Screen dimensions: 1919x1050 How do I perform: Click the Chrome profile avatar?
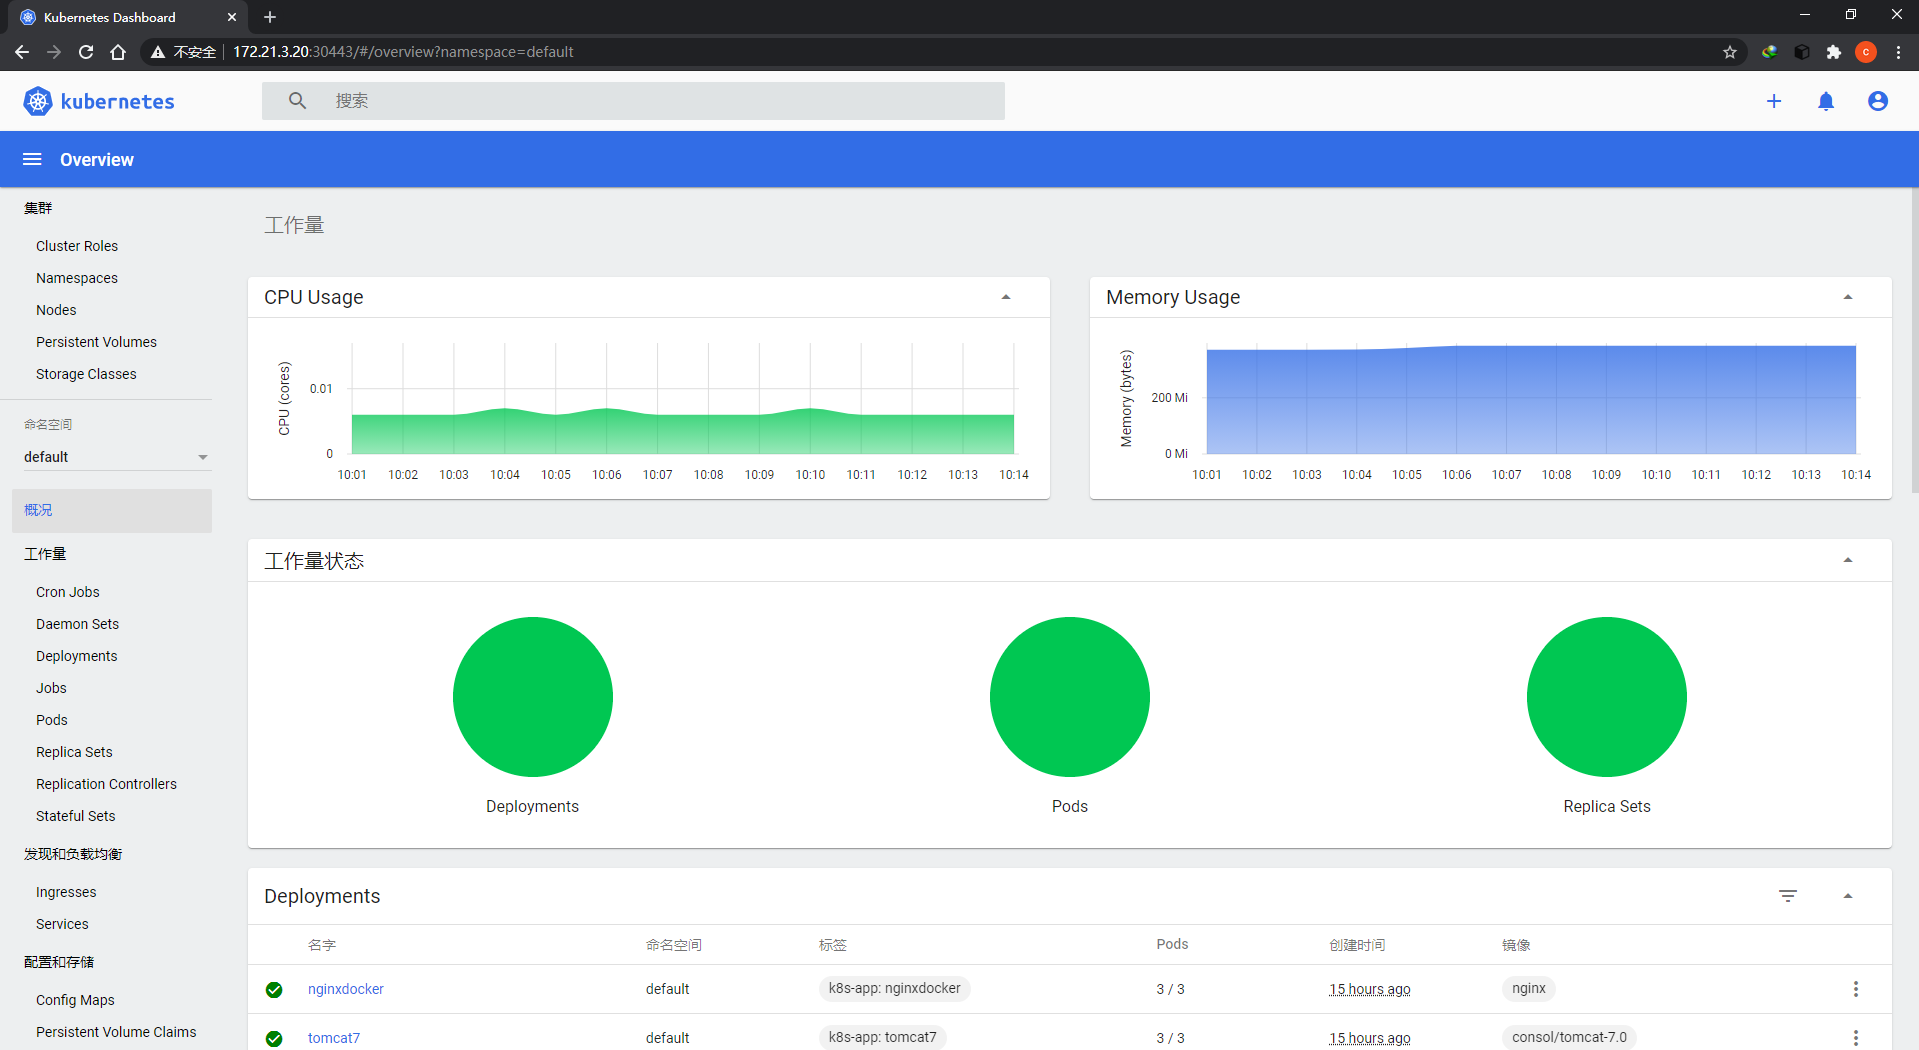click(1866, 52)
